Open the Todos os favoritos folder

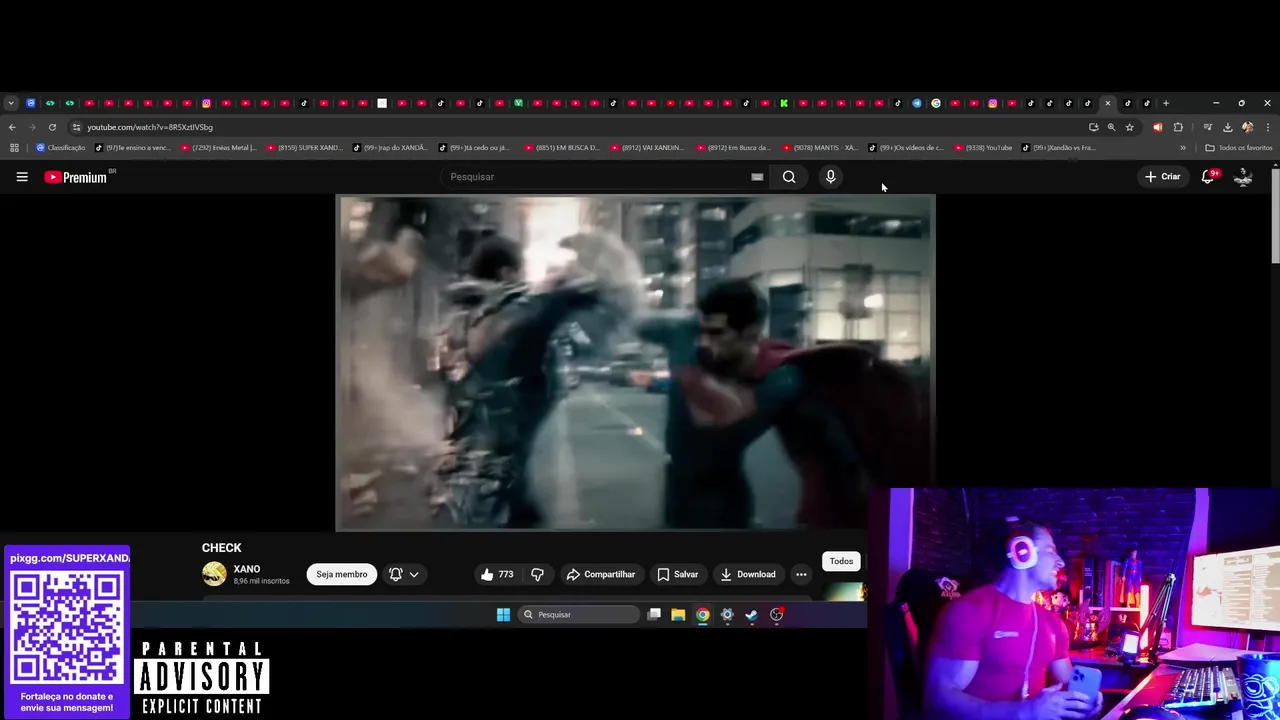click(x=1239, y=148)
